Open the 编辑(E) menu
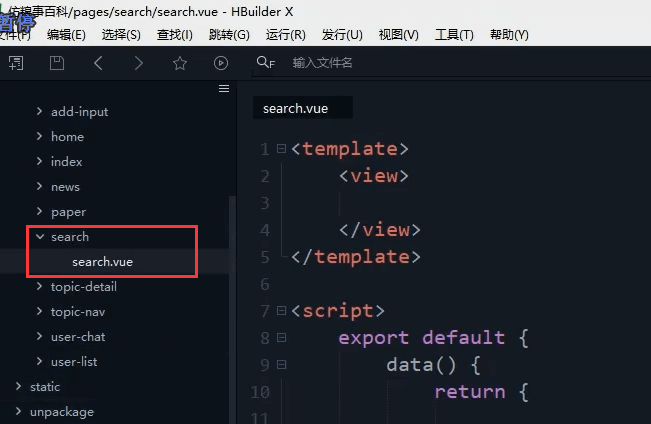 pyautogui.click(x=66, y=34)
